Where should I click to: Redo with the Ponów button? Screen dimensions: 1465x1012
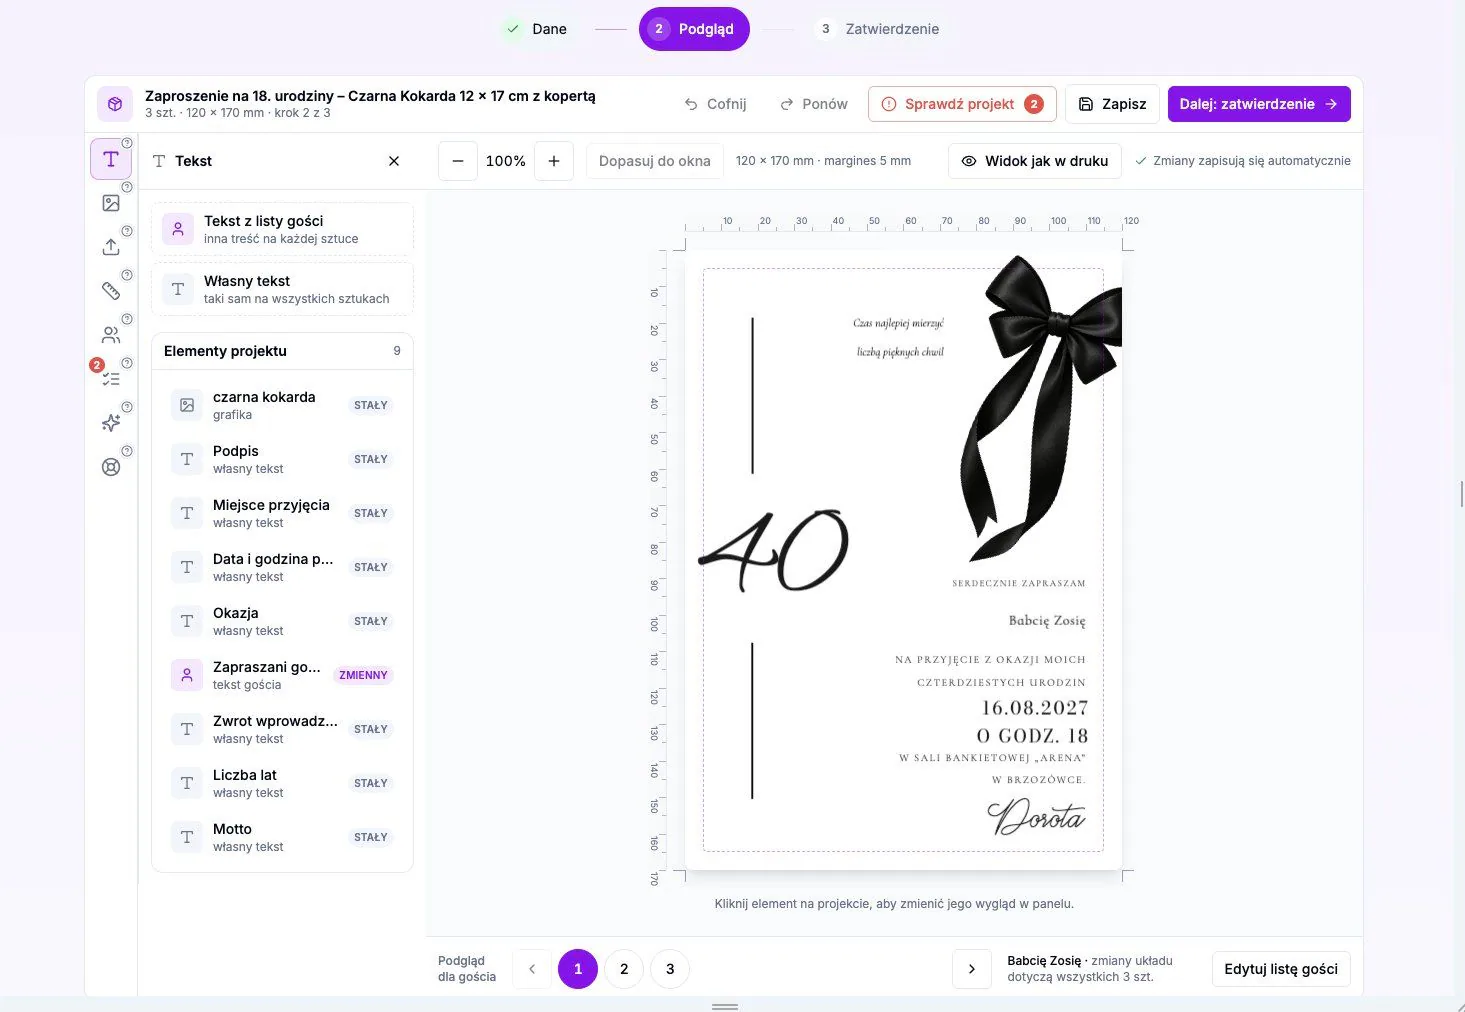[x=814, y=104]
